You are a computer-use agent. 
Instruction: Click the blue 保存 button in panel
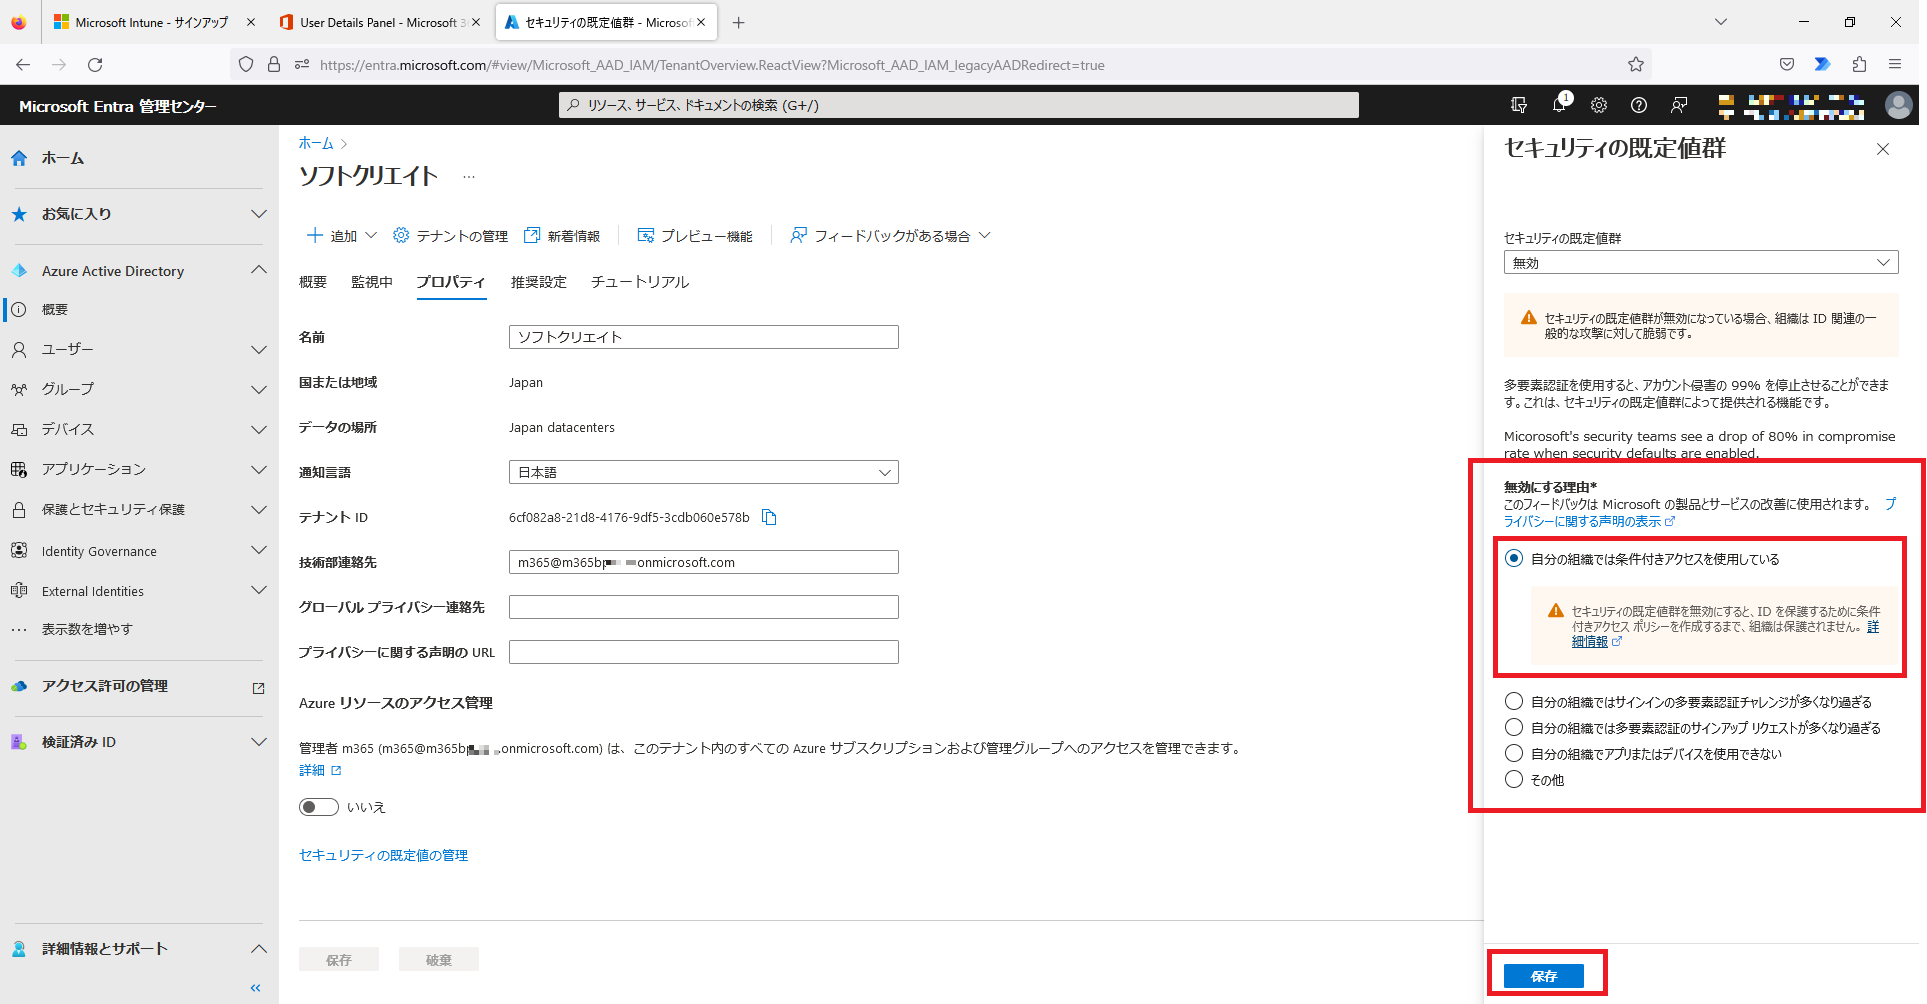[x=1544, y=975]
